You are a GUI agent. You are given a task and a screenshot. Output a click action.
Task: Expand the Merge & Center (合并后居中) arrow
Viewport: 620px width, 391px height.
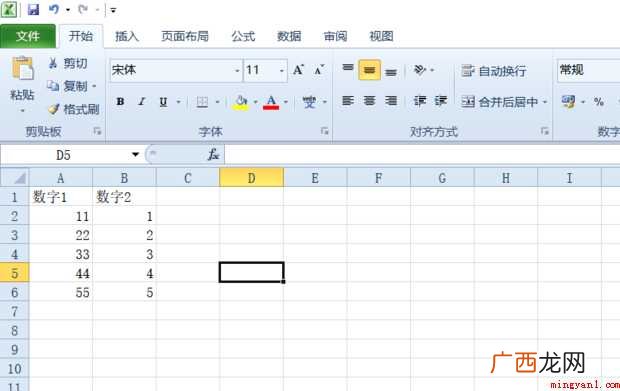545,102
